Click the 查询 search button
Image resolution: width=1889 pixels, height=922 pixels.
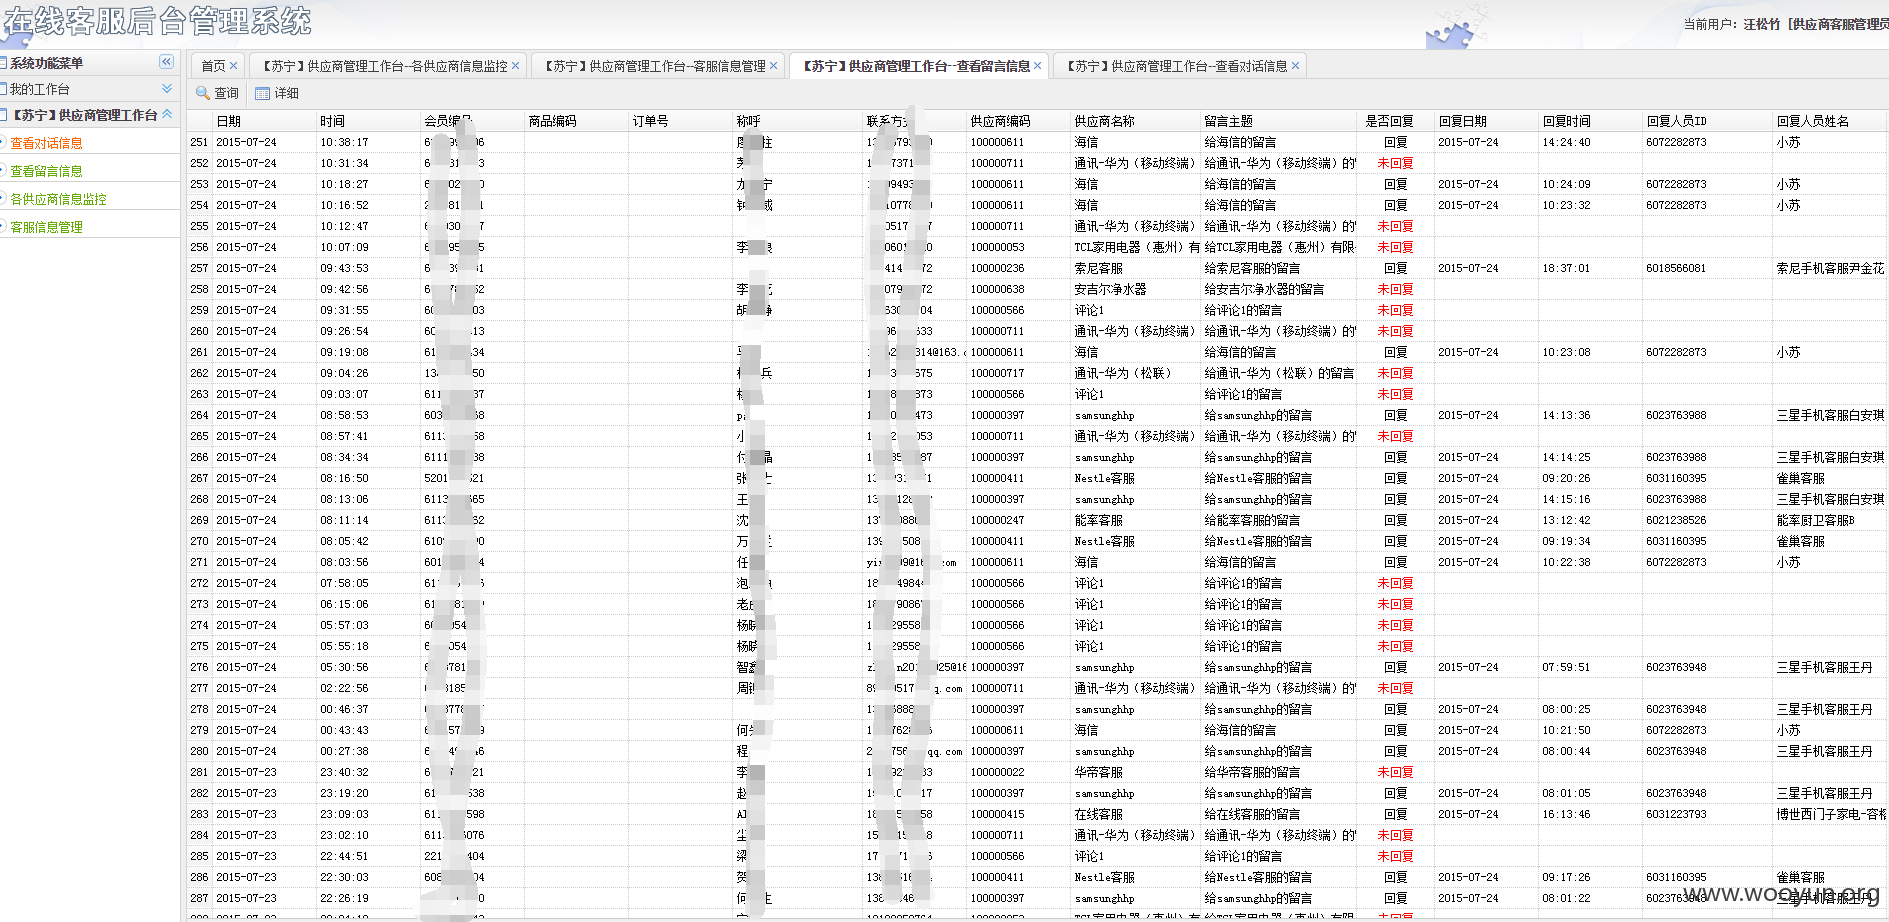[x=217, y=93]
